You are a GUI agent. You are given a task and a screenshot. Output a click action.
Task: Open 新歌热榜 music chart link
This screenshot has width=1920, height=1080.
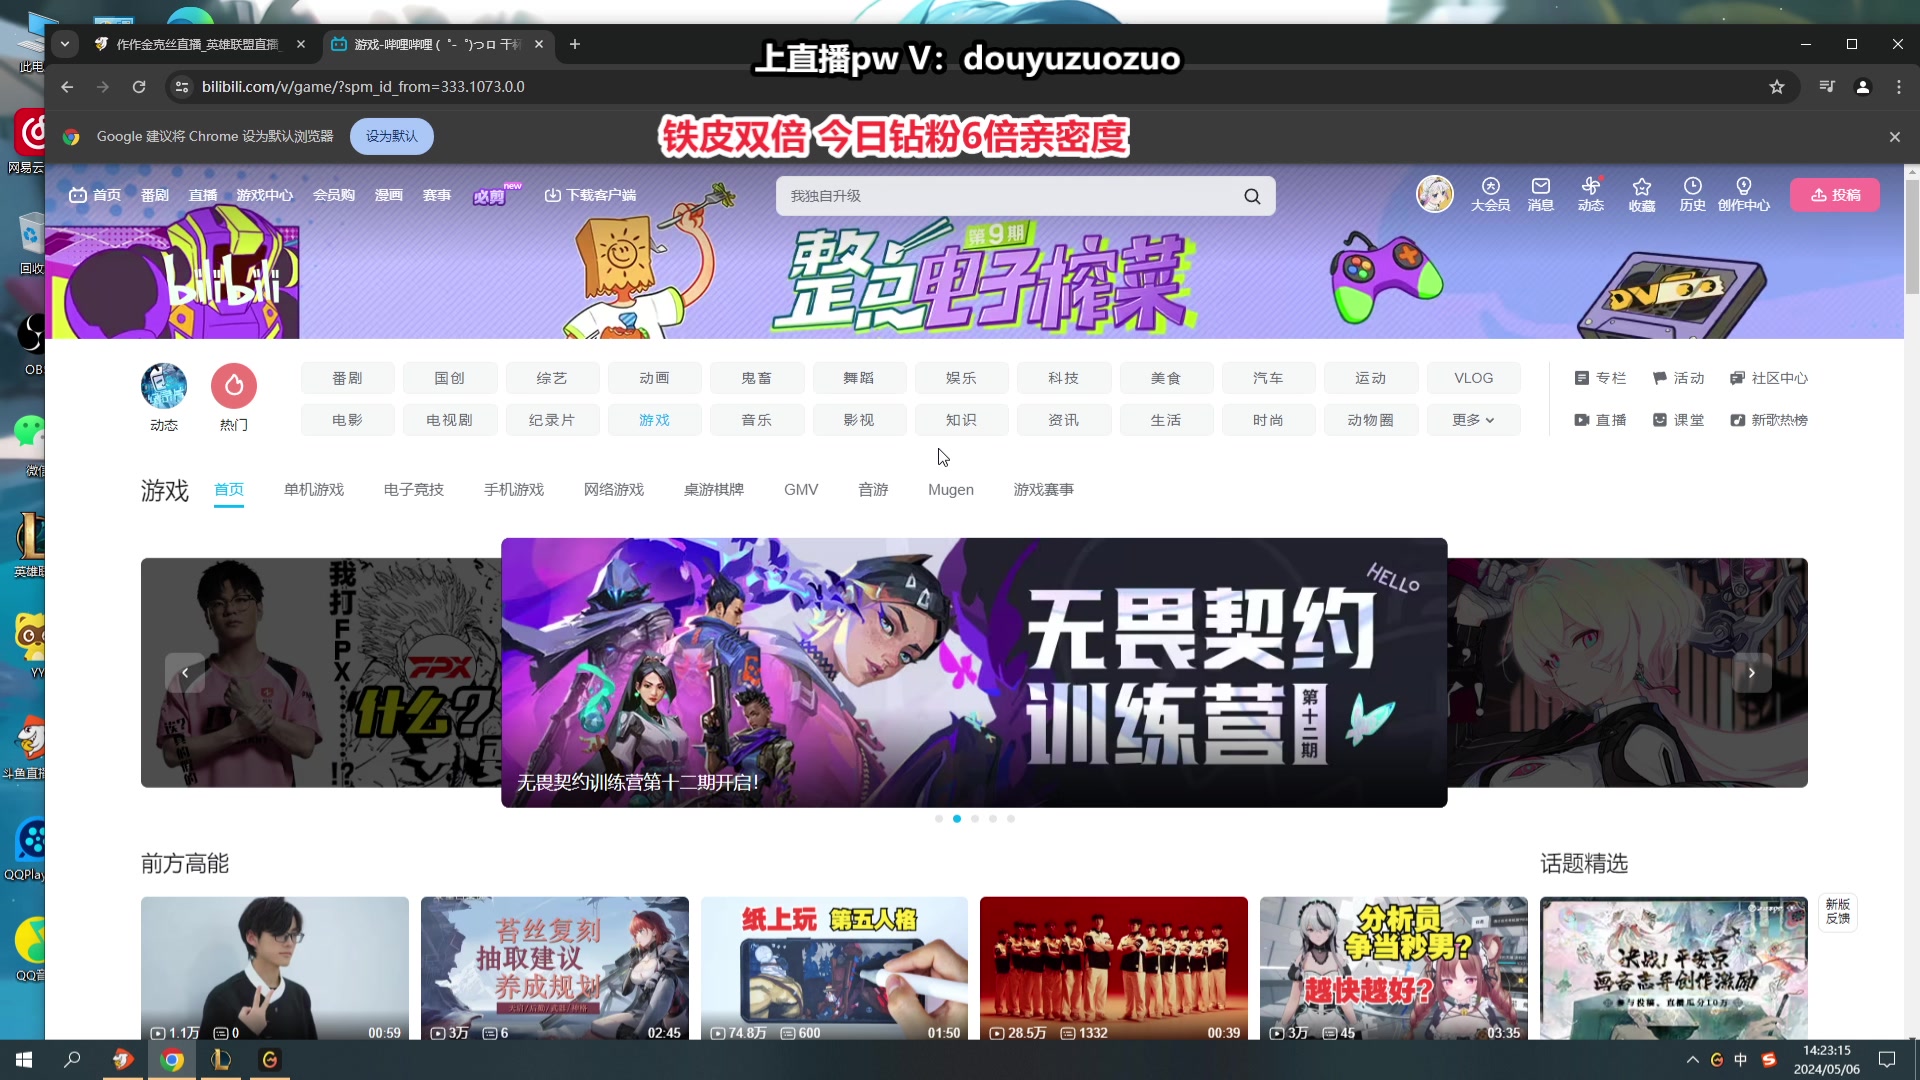click(1769, 420)
